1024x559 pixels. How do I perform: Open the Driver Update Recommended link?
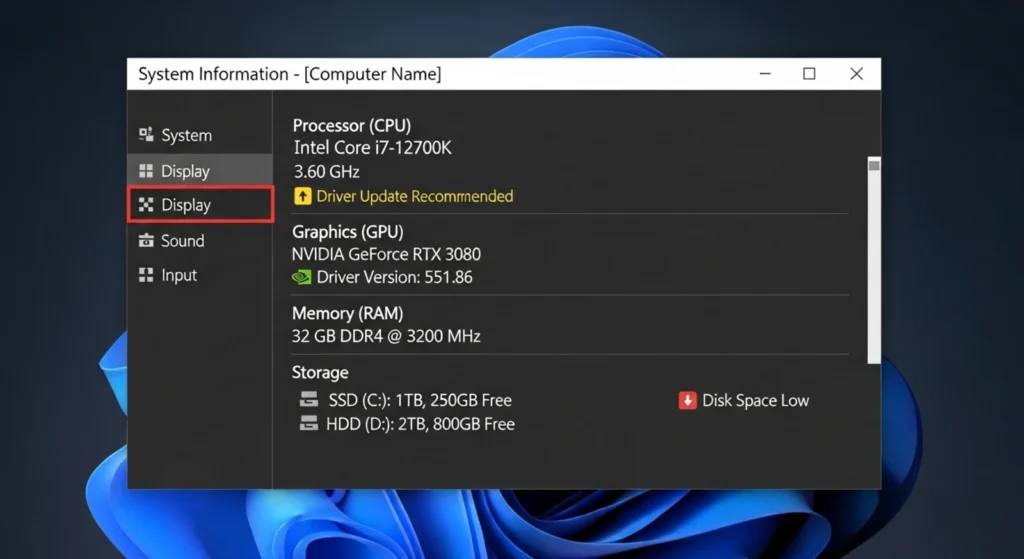(x=415, y=196)
